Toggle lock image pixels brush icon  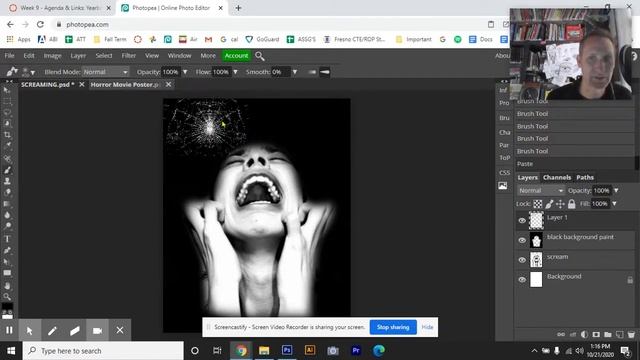click(549, 204)
